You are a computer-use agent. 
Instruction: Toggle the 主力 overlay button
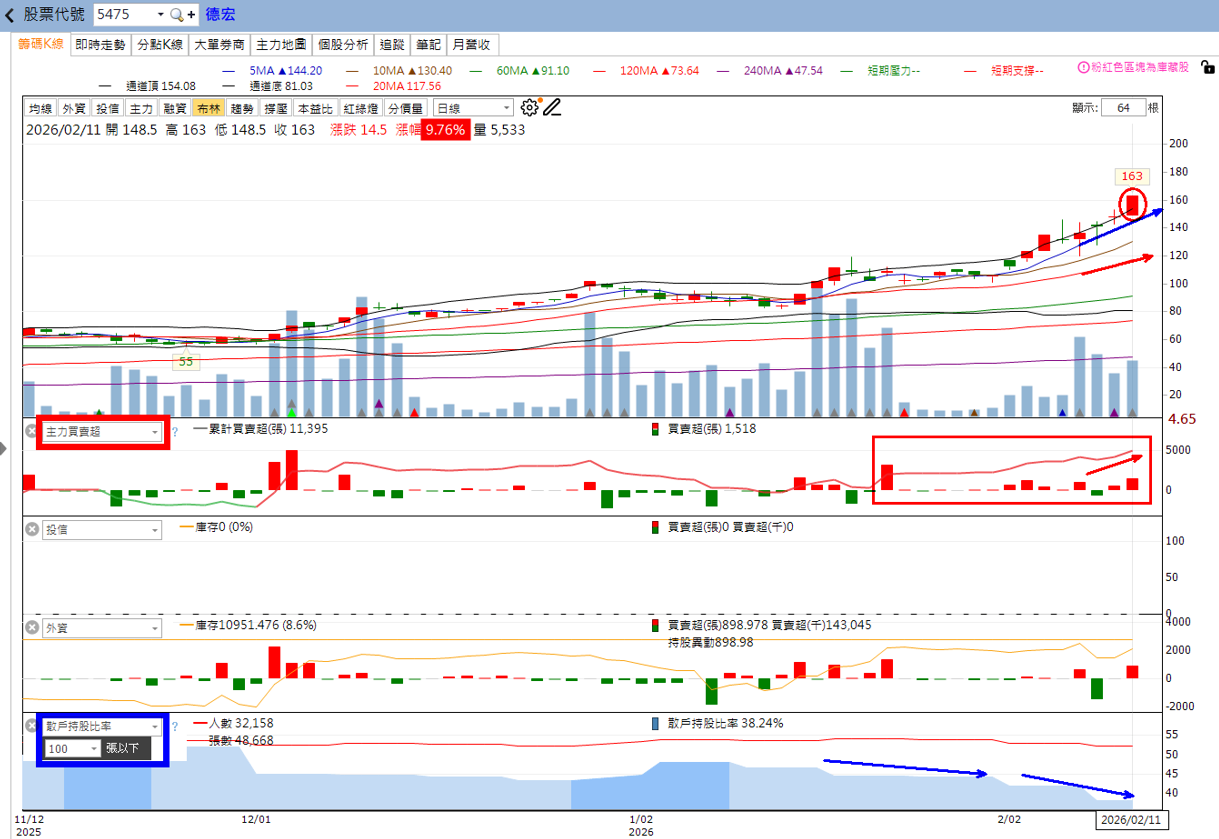[141, 108]
